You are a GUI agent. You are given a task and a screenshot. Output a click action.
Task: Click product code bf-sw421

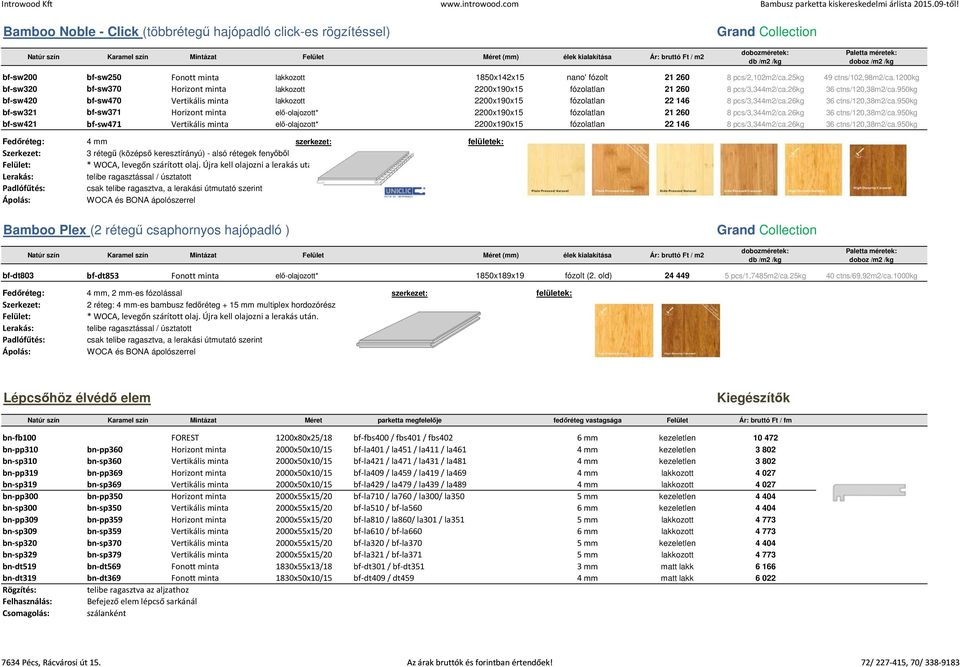[x=20, y=124]
